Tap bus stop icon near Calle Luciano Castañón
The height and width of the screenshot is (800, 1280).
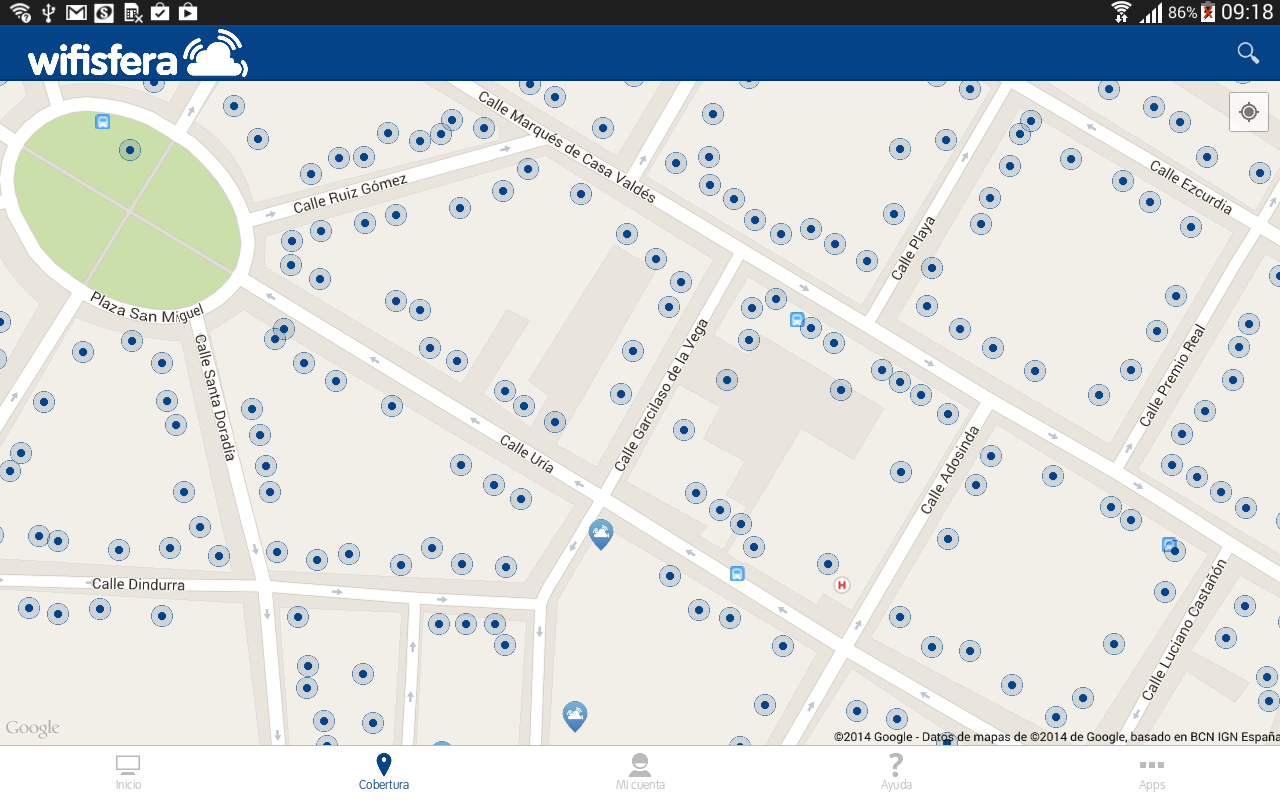point(1169,545)
